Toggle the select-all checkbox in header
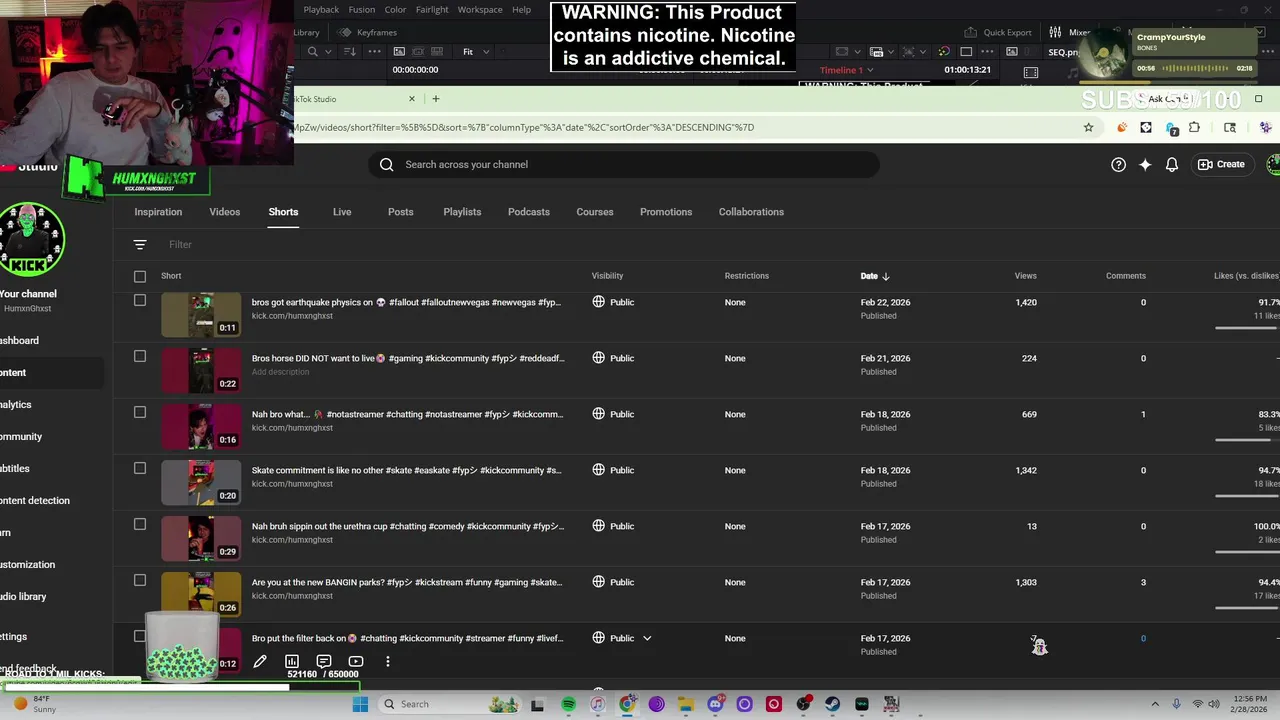Viewport: 1280px width, 720px height. 140,277
